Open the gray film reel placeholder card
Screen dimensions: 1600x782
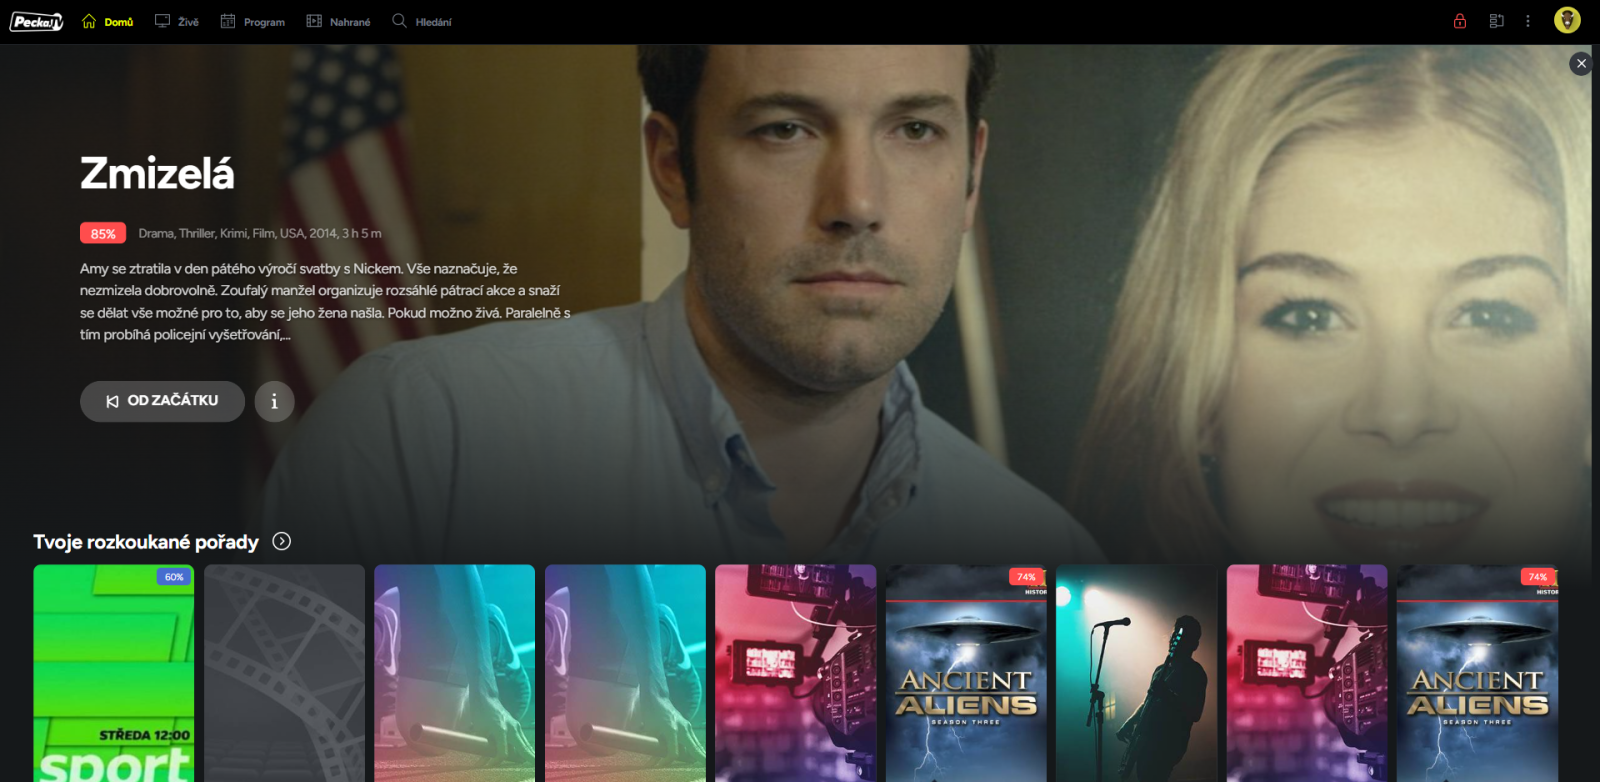pos(285,673)
